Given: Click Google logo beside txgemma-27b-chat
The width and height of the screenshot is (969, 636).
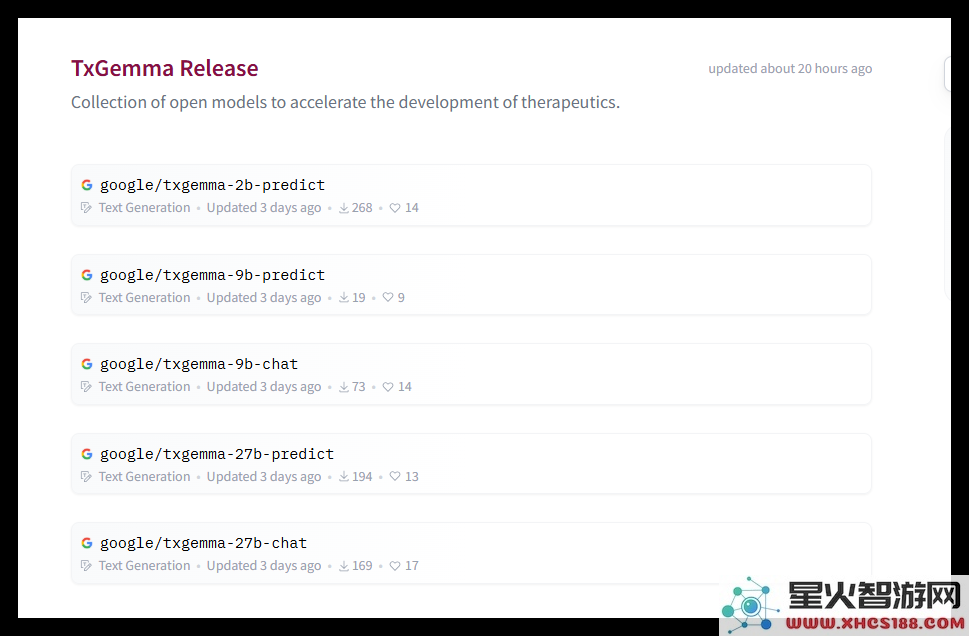Looking at the screenshot, I should pyautogui.click(x=87, y=543).
